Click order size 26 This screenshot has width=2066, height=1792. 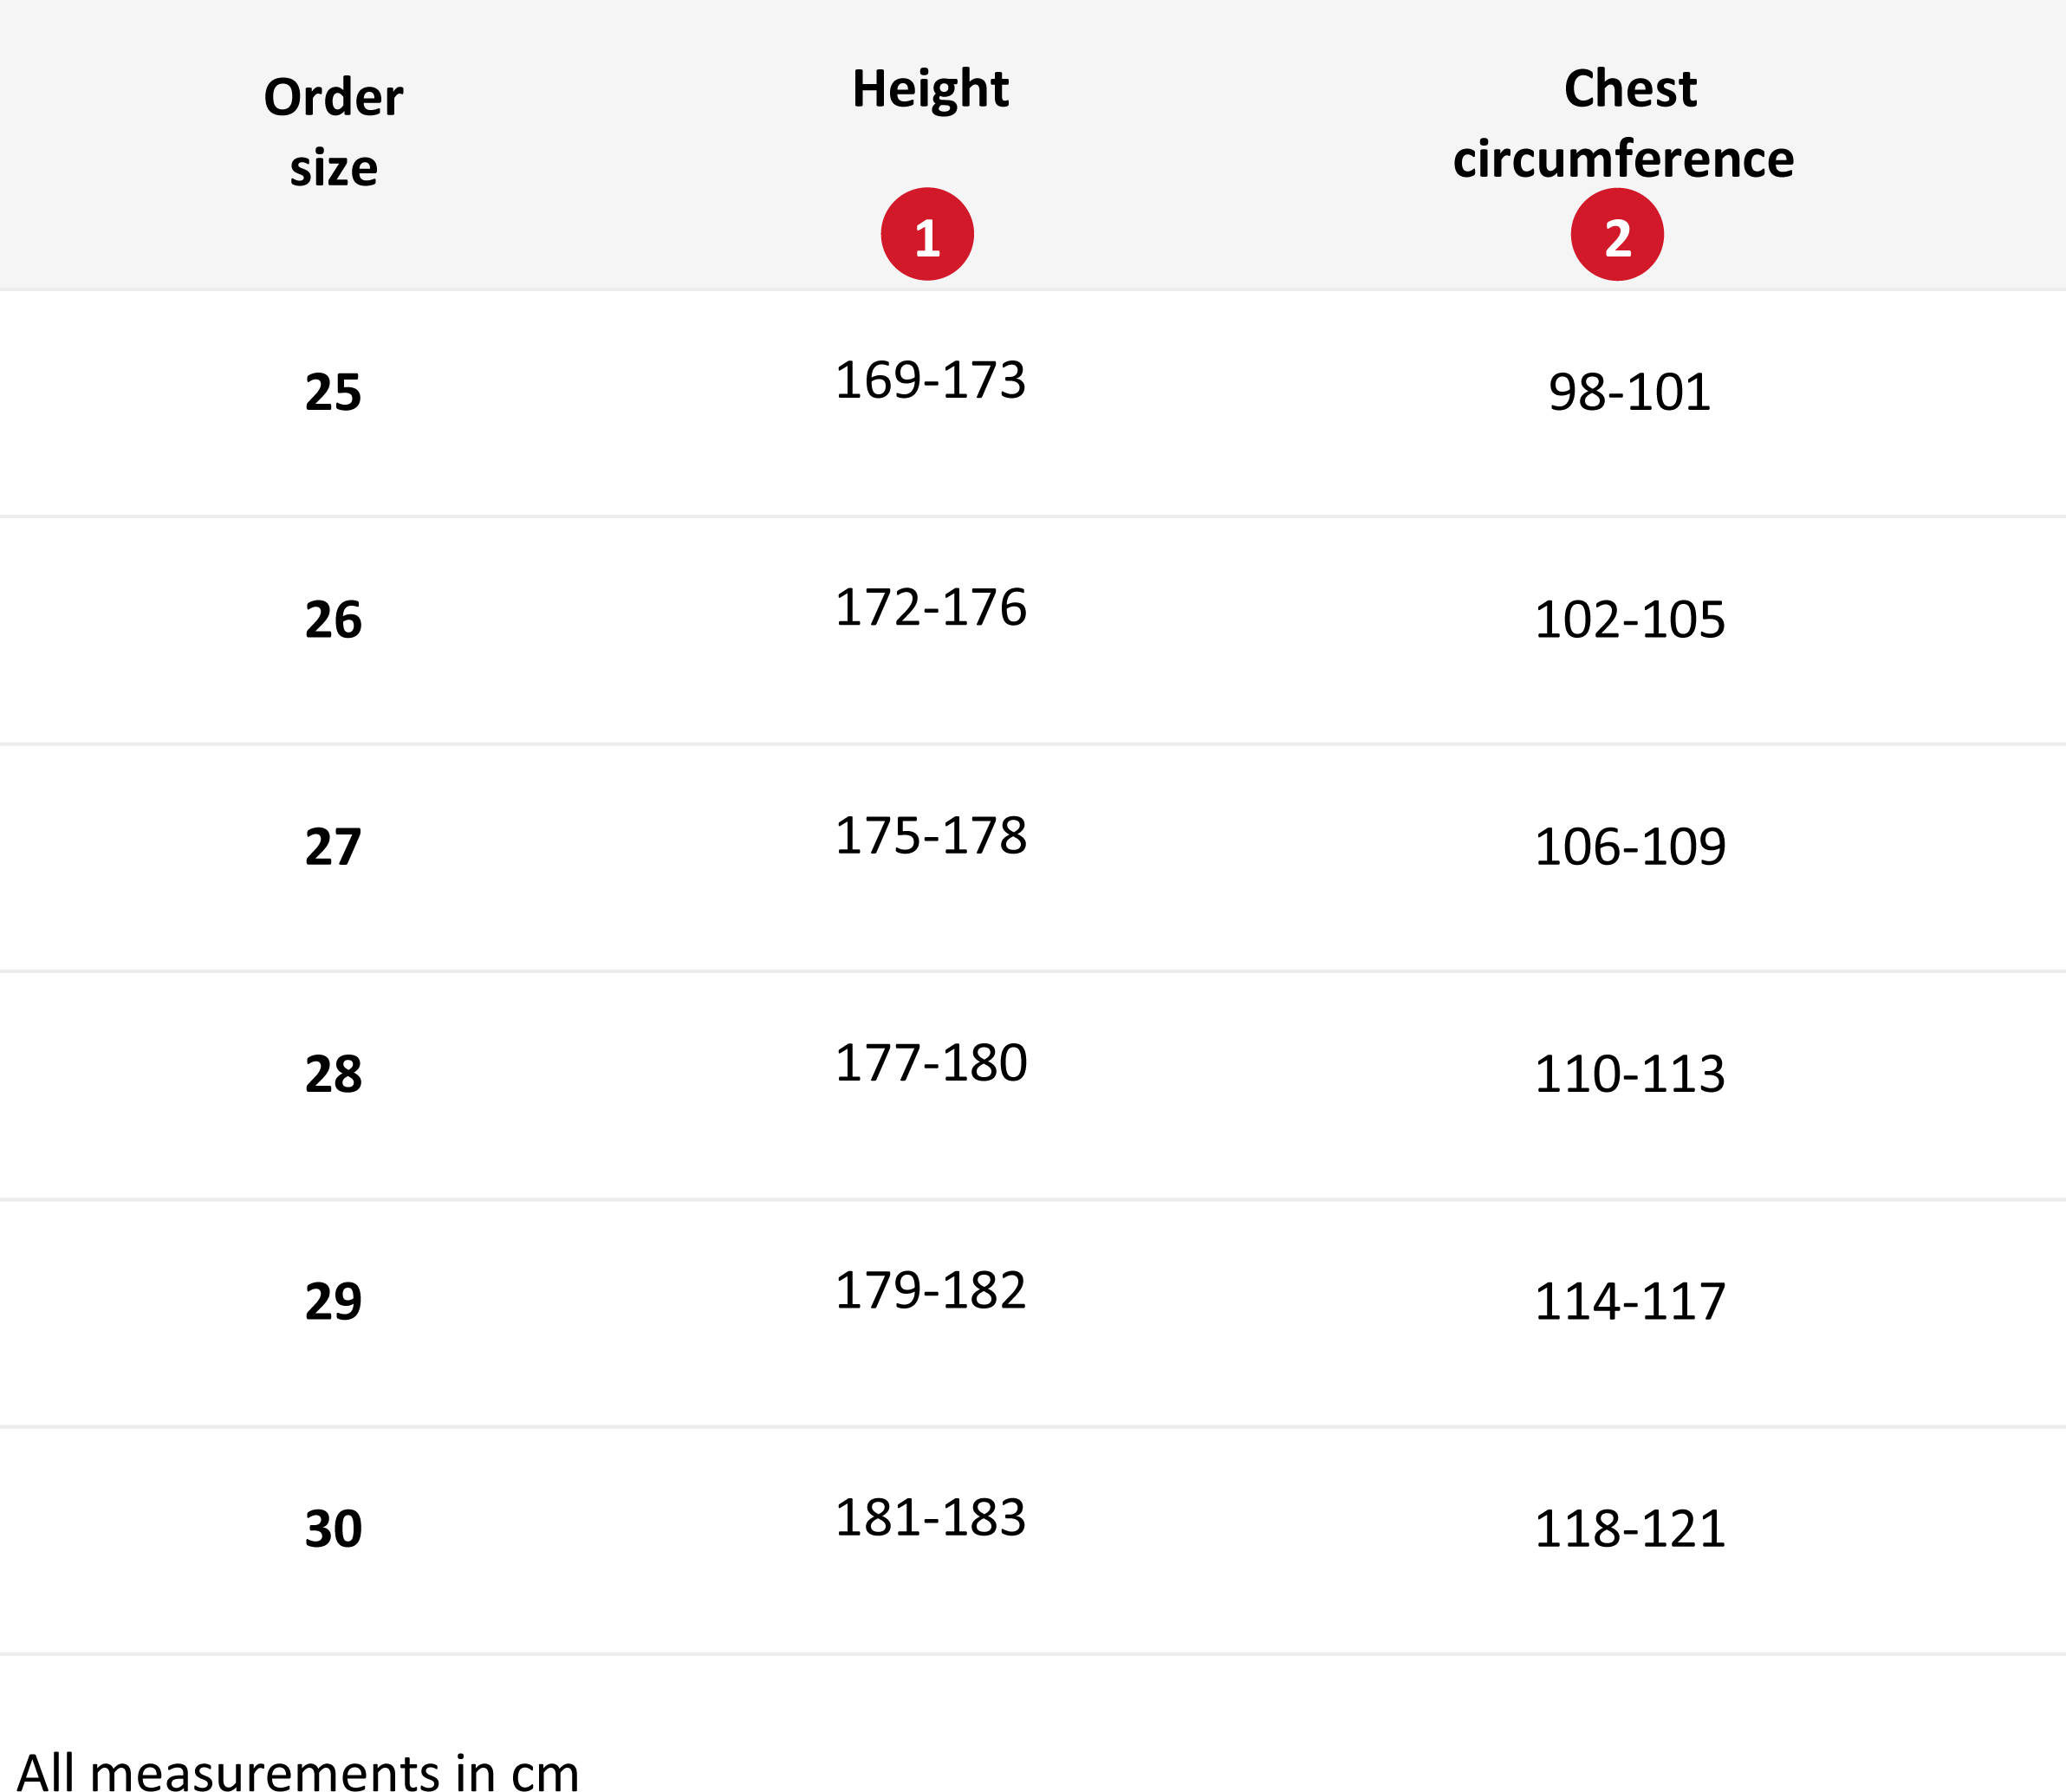coord(333,620)
